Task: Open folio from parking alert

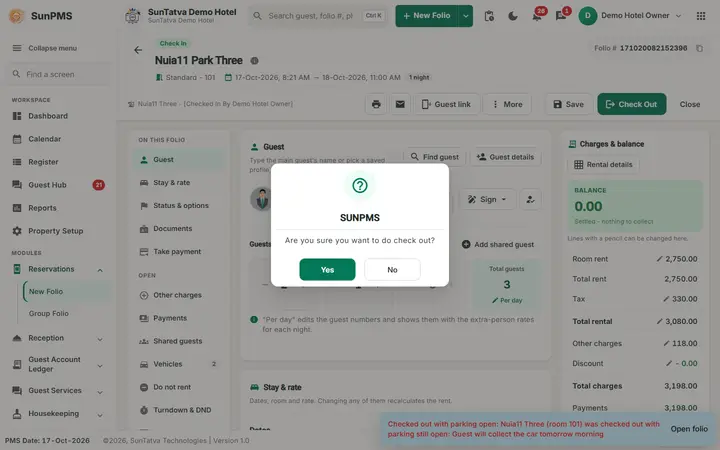Action: point(689,429)
